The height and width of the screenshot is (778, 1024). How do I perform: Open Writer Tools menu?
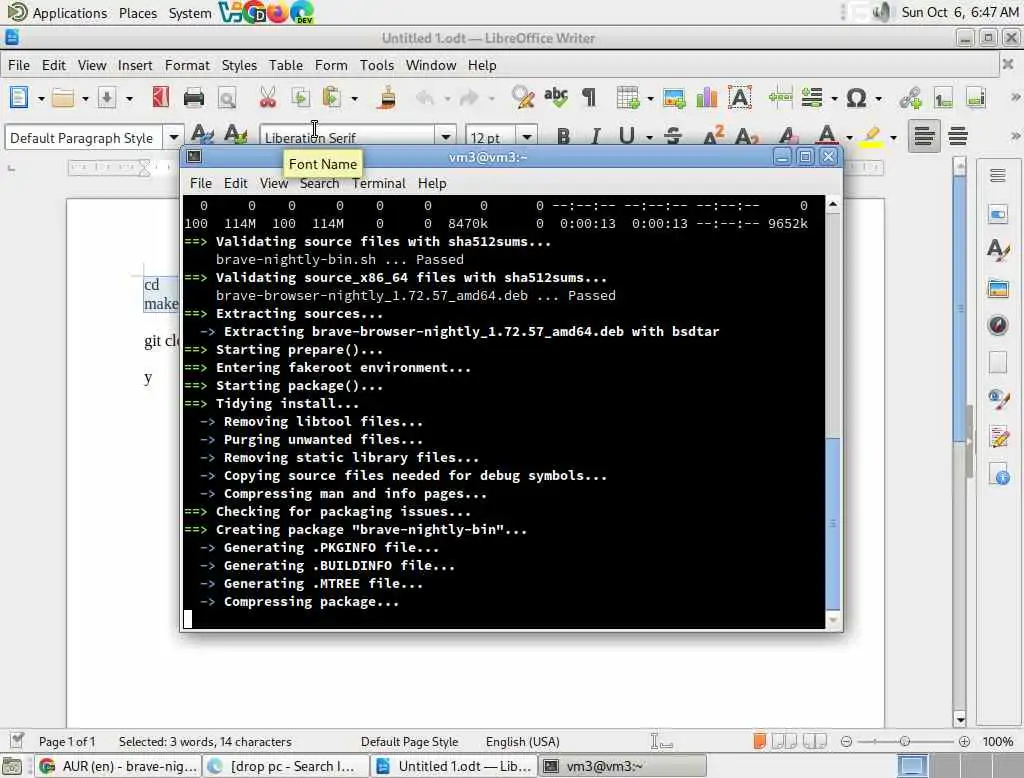pos(377,65)
